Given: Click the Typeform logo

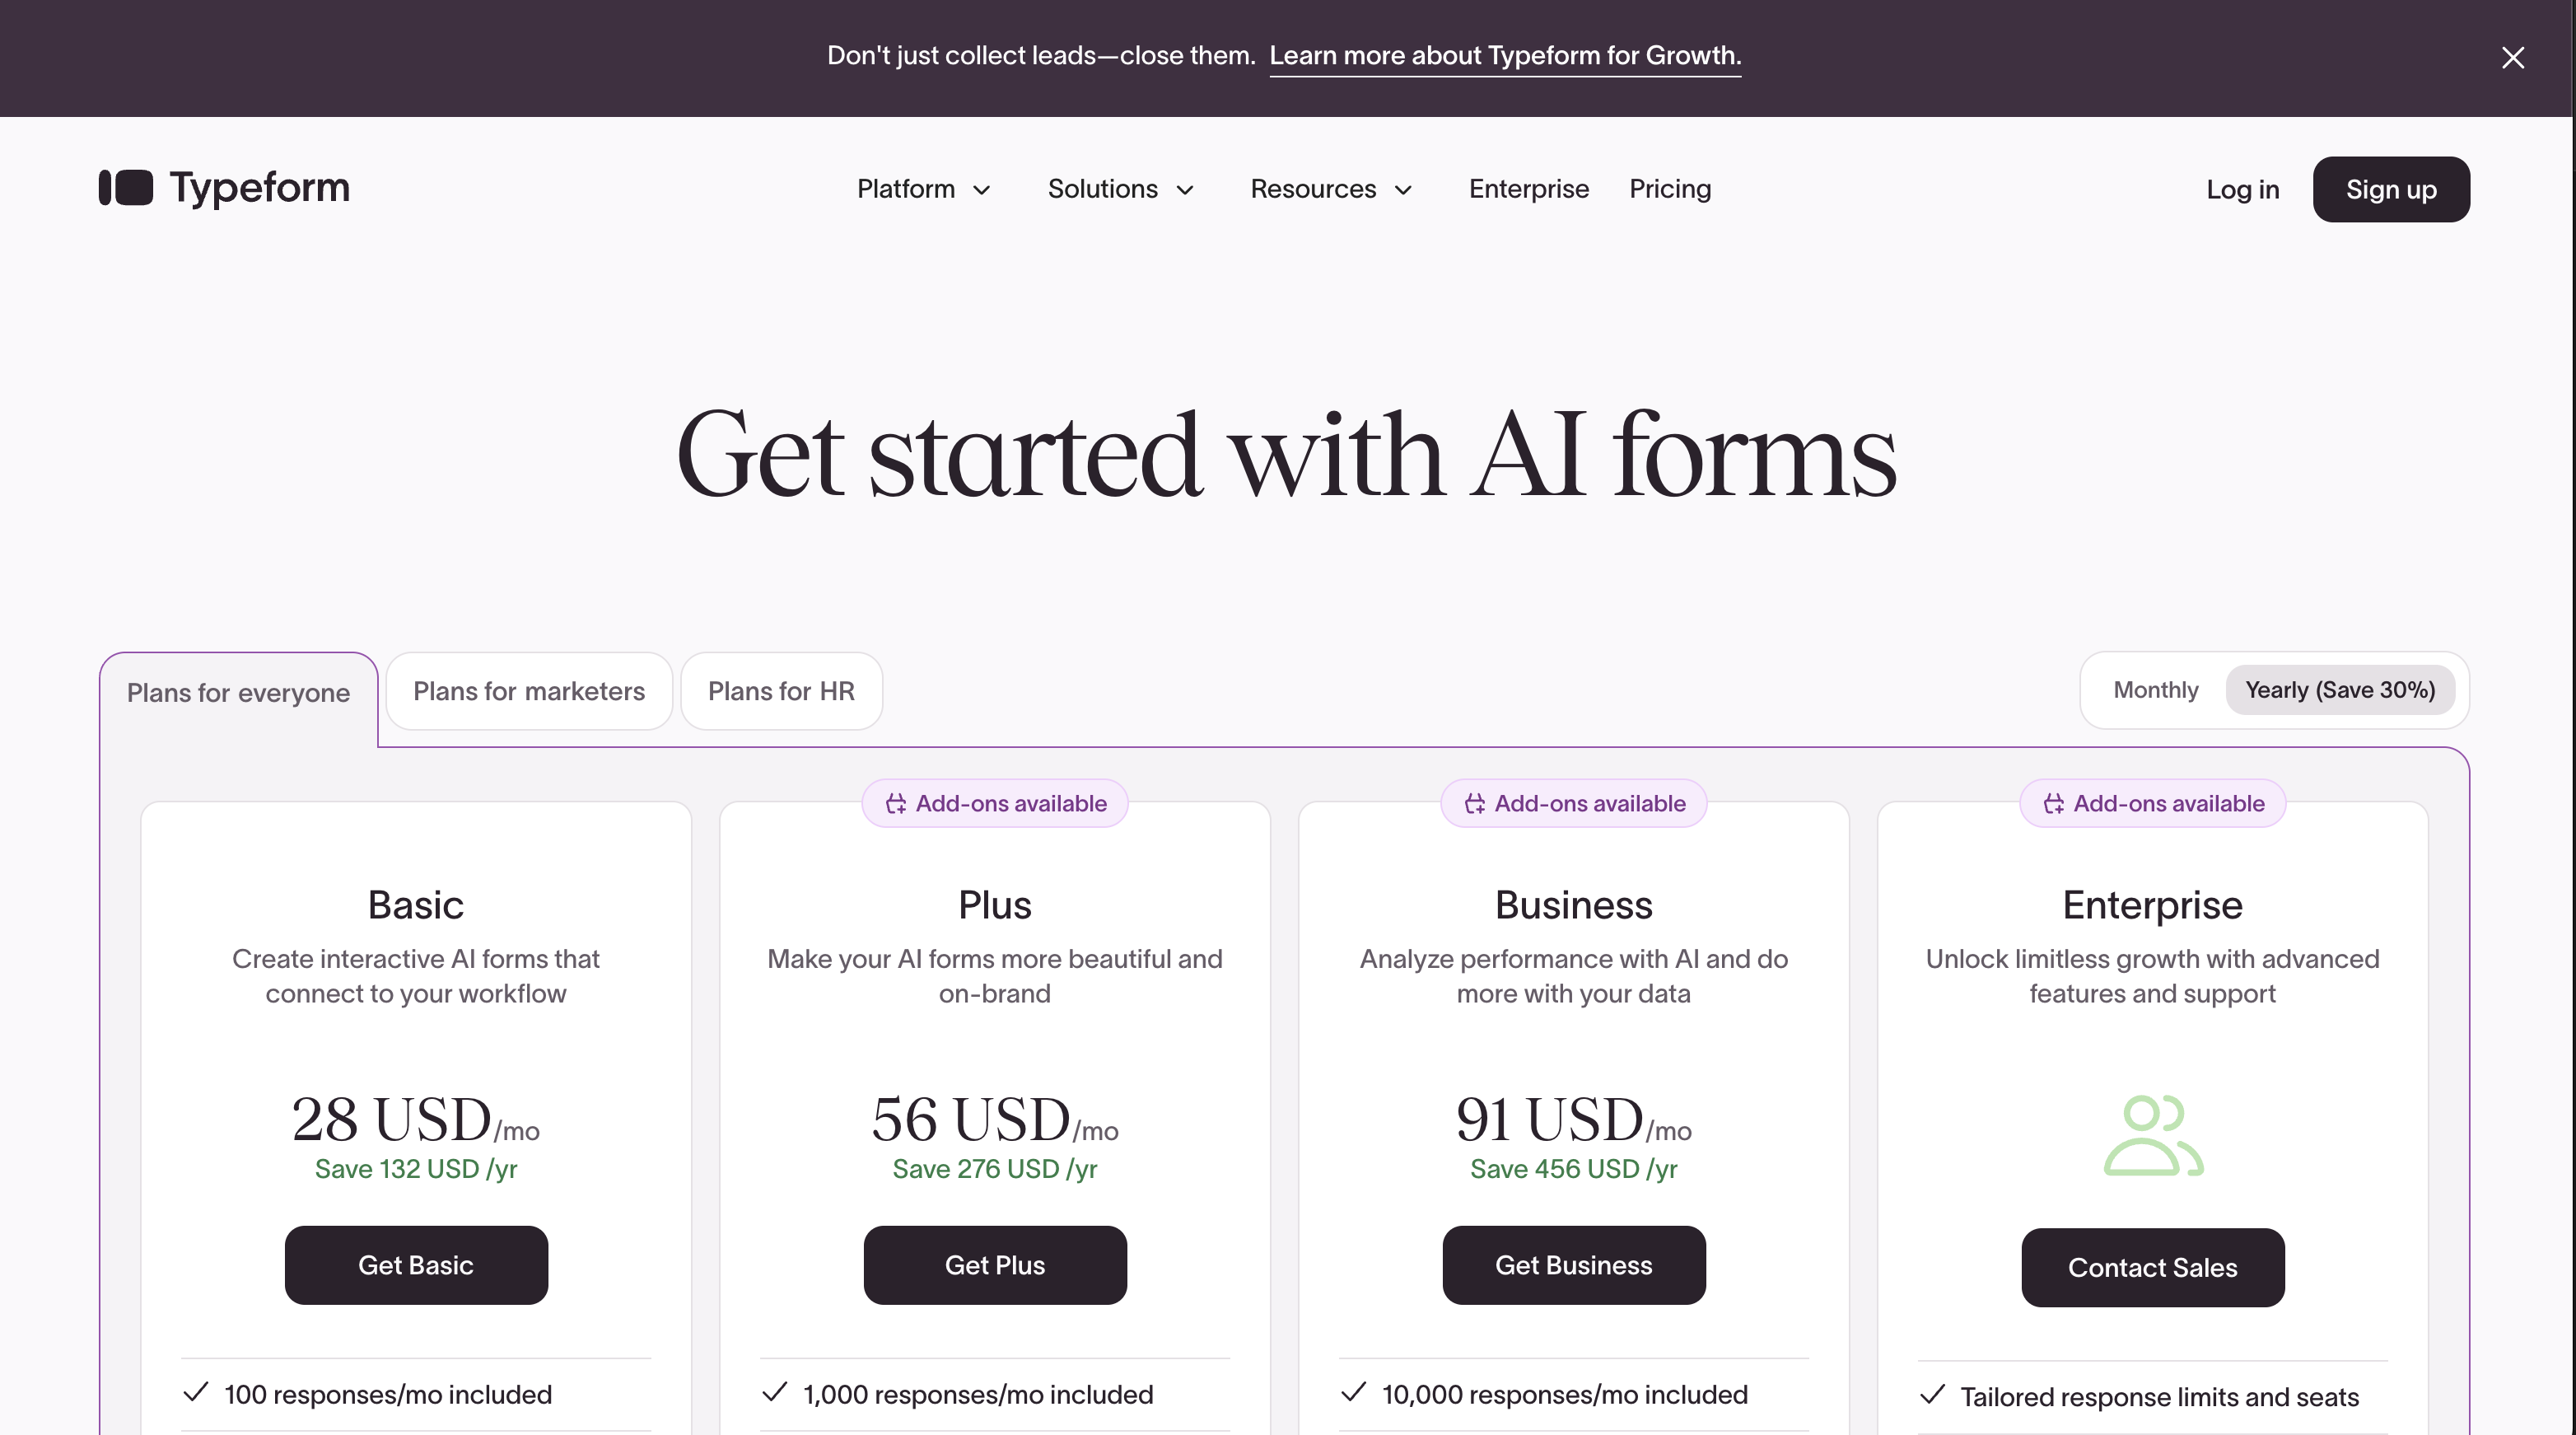Looking at the screenshot, I should point(223,188).
